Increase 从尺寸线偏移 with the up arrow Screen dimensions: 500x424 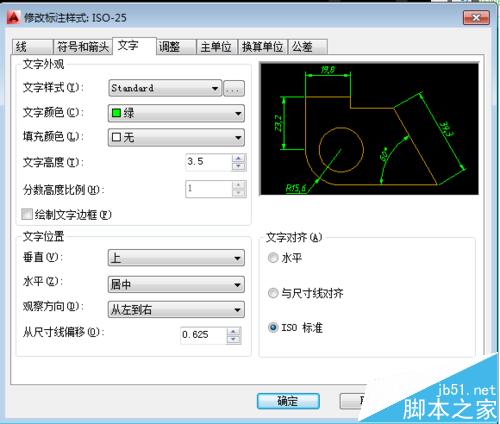pyautogui.click(x=234, y=331)
